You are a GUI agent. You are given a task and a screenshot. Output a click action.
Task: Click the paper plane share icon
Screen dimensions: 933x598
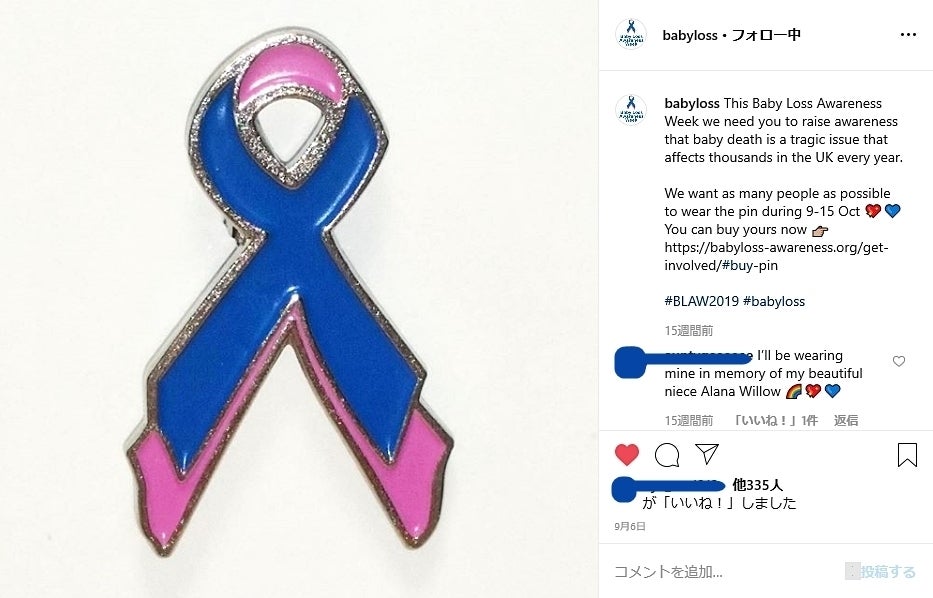click(x=707, y=454)
